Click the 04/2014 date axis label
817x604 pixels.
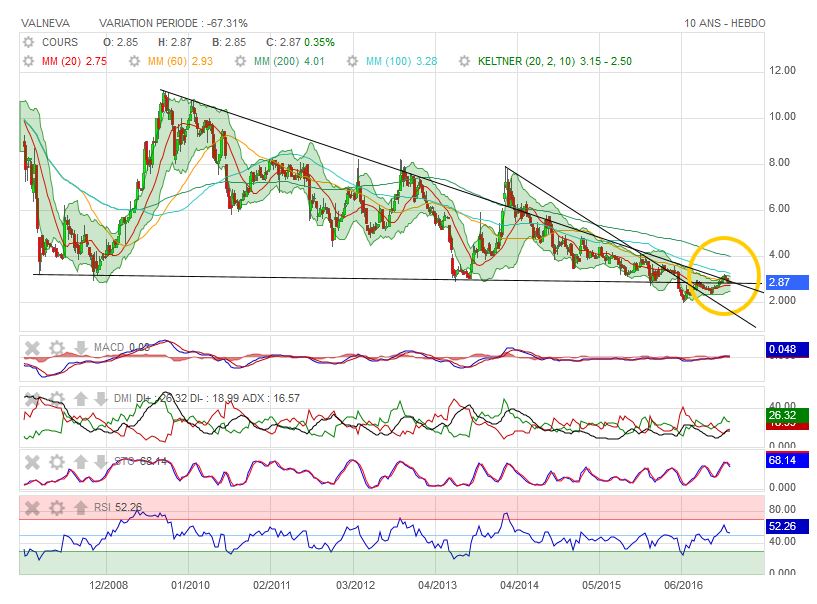click(519, 585)
